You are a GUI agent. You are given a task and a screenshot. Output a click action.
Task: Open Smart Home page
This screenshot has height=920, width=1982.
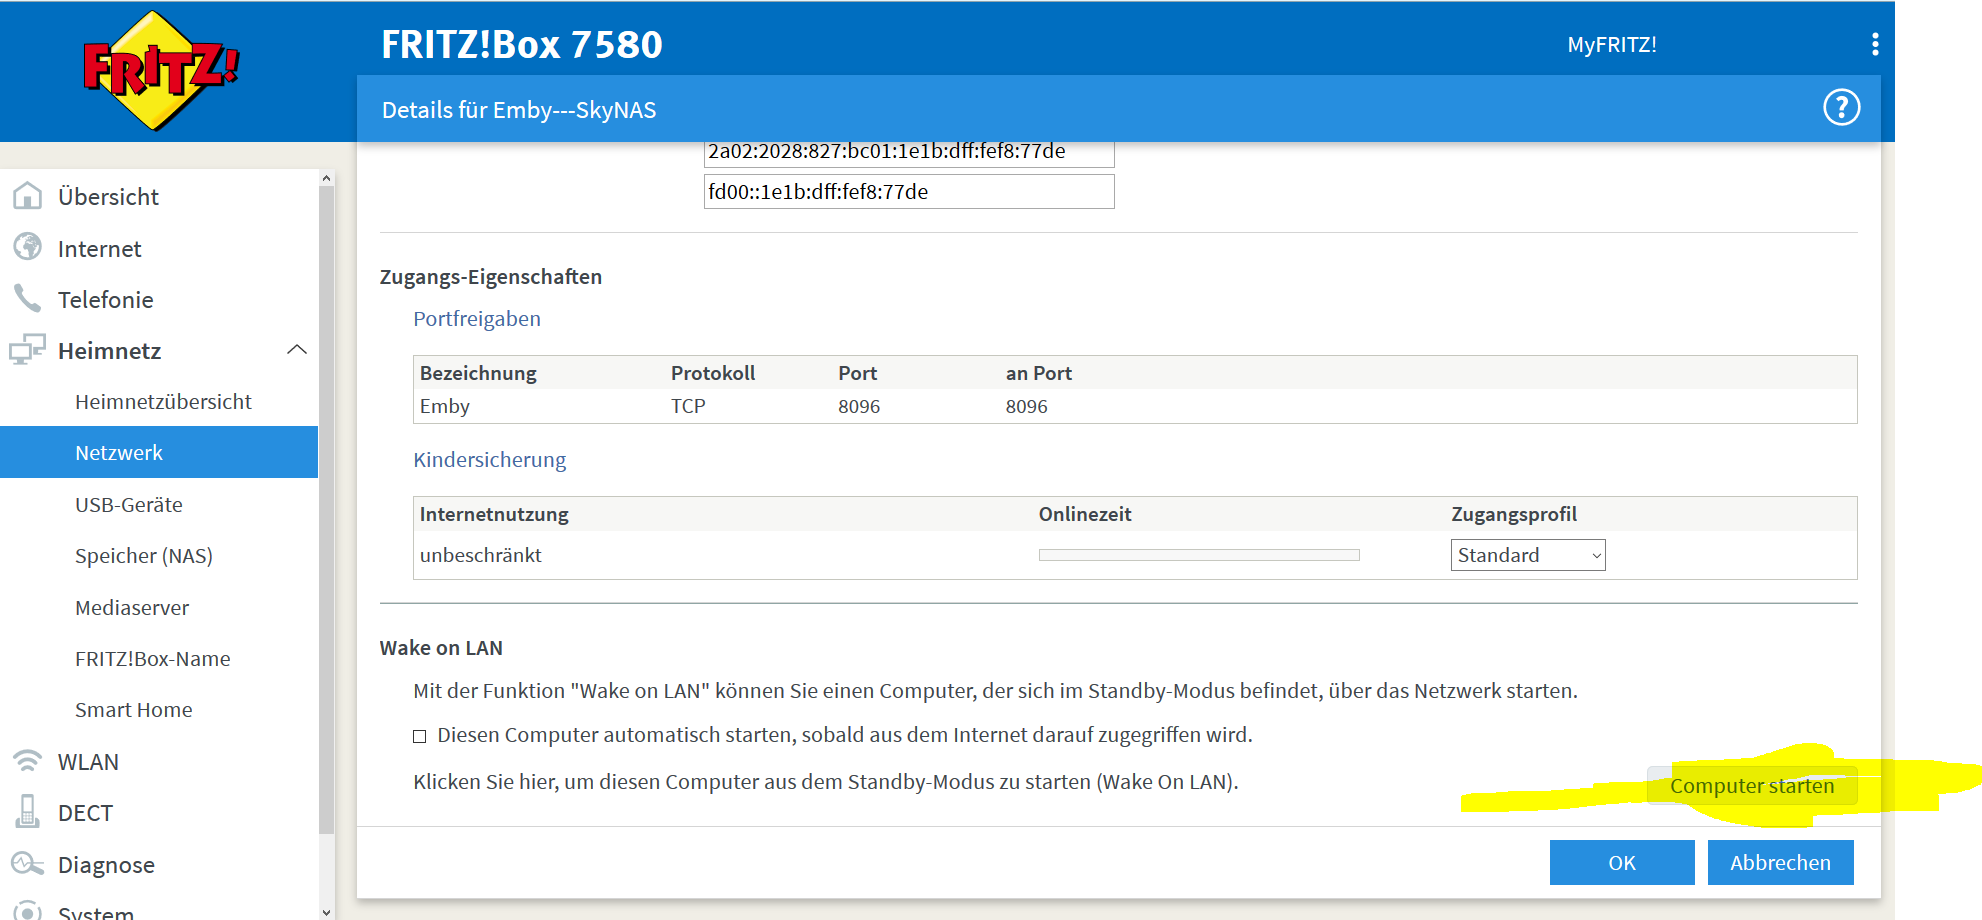pos(134,710)
